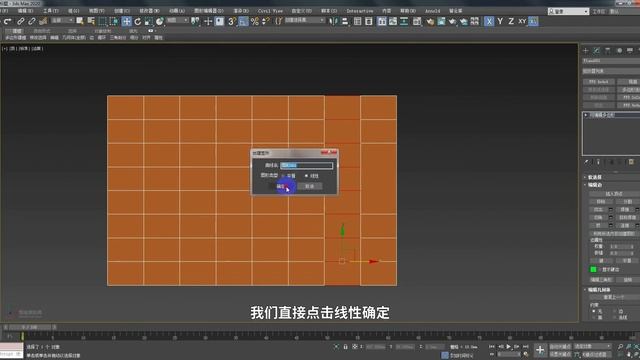
Task: Open the Civil View menu
Action: coord(270,11)
